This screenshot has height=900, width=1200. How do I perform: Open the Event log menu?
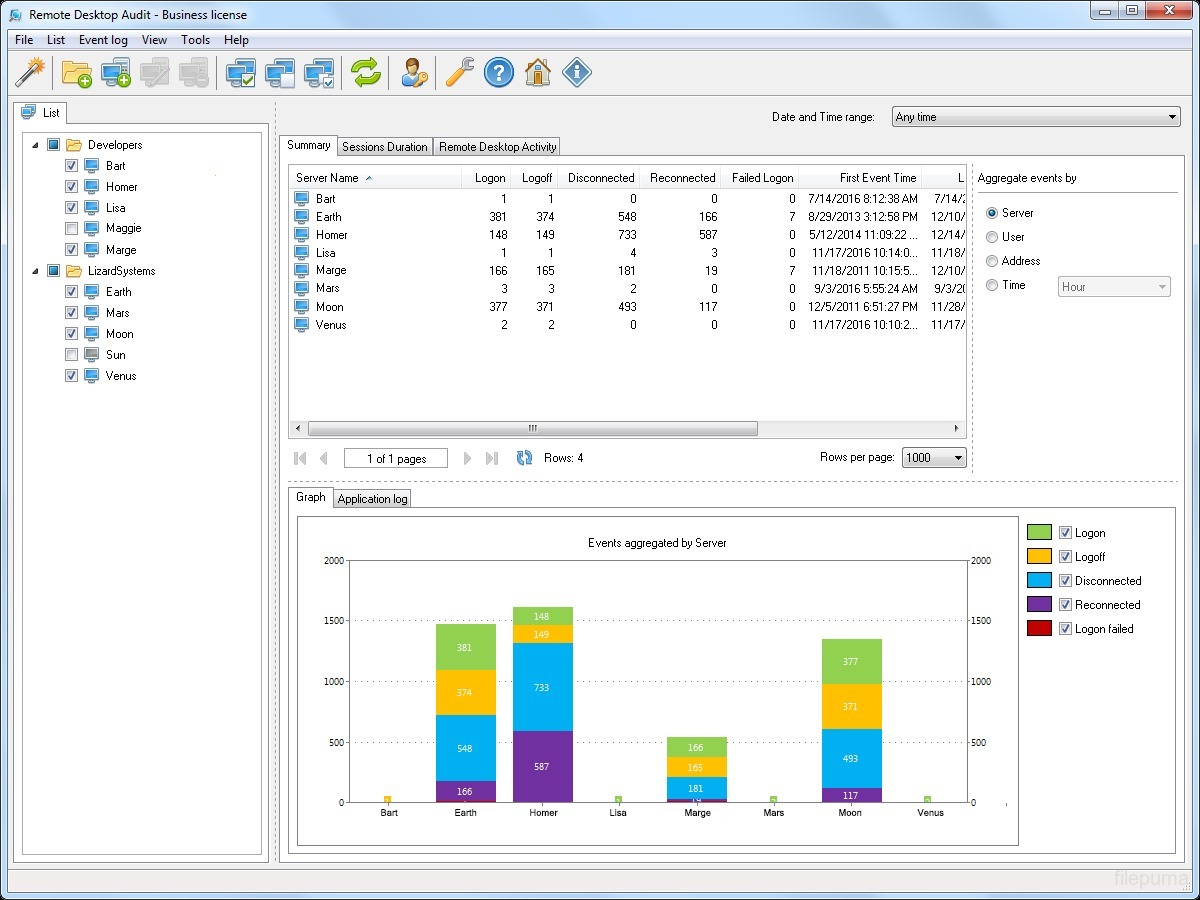click(103, 40)
